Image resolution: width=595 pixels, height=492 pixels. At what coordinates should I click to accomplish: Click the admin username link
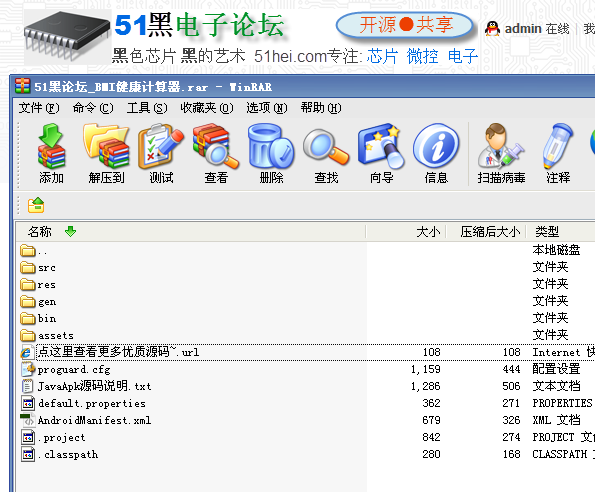click(523, 29)
